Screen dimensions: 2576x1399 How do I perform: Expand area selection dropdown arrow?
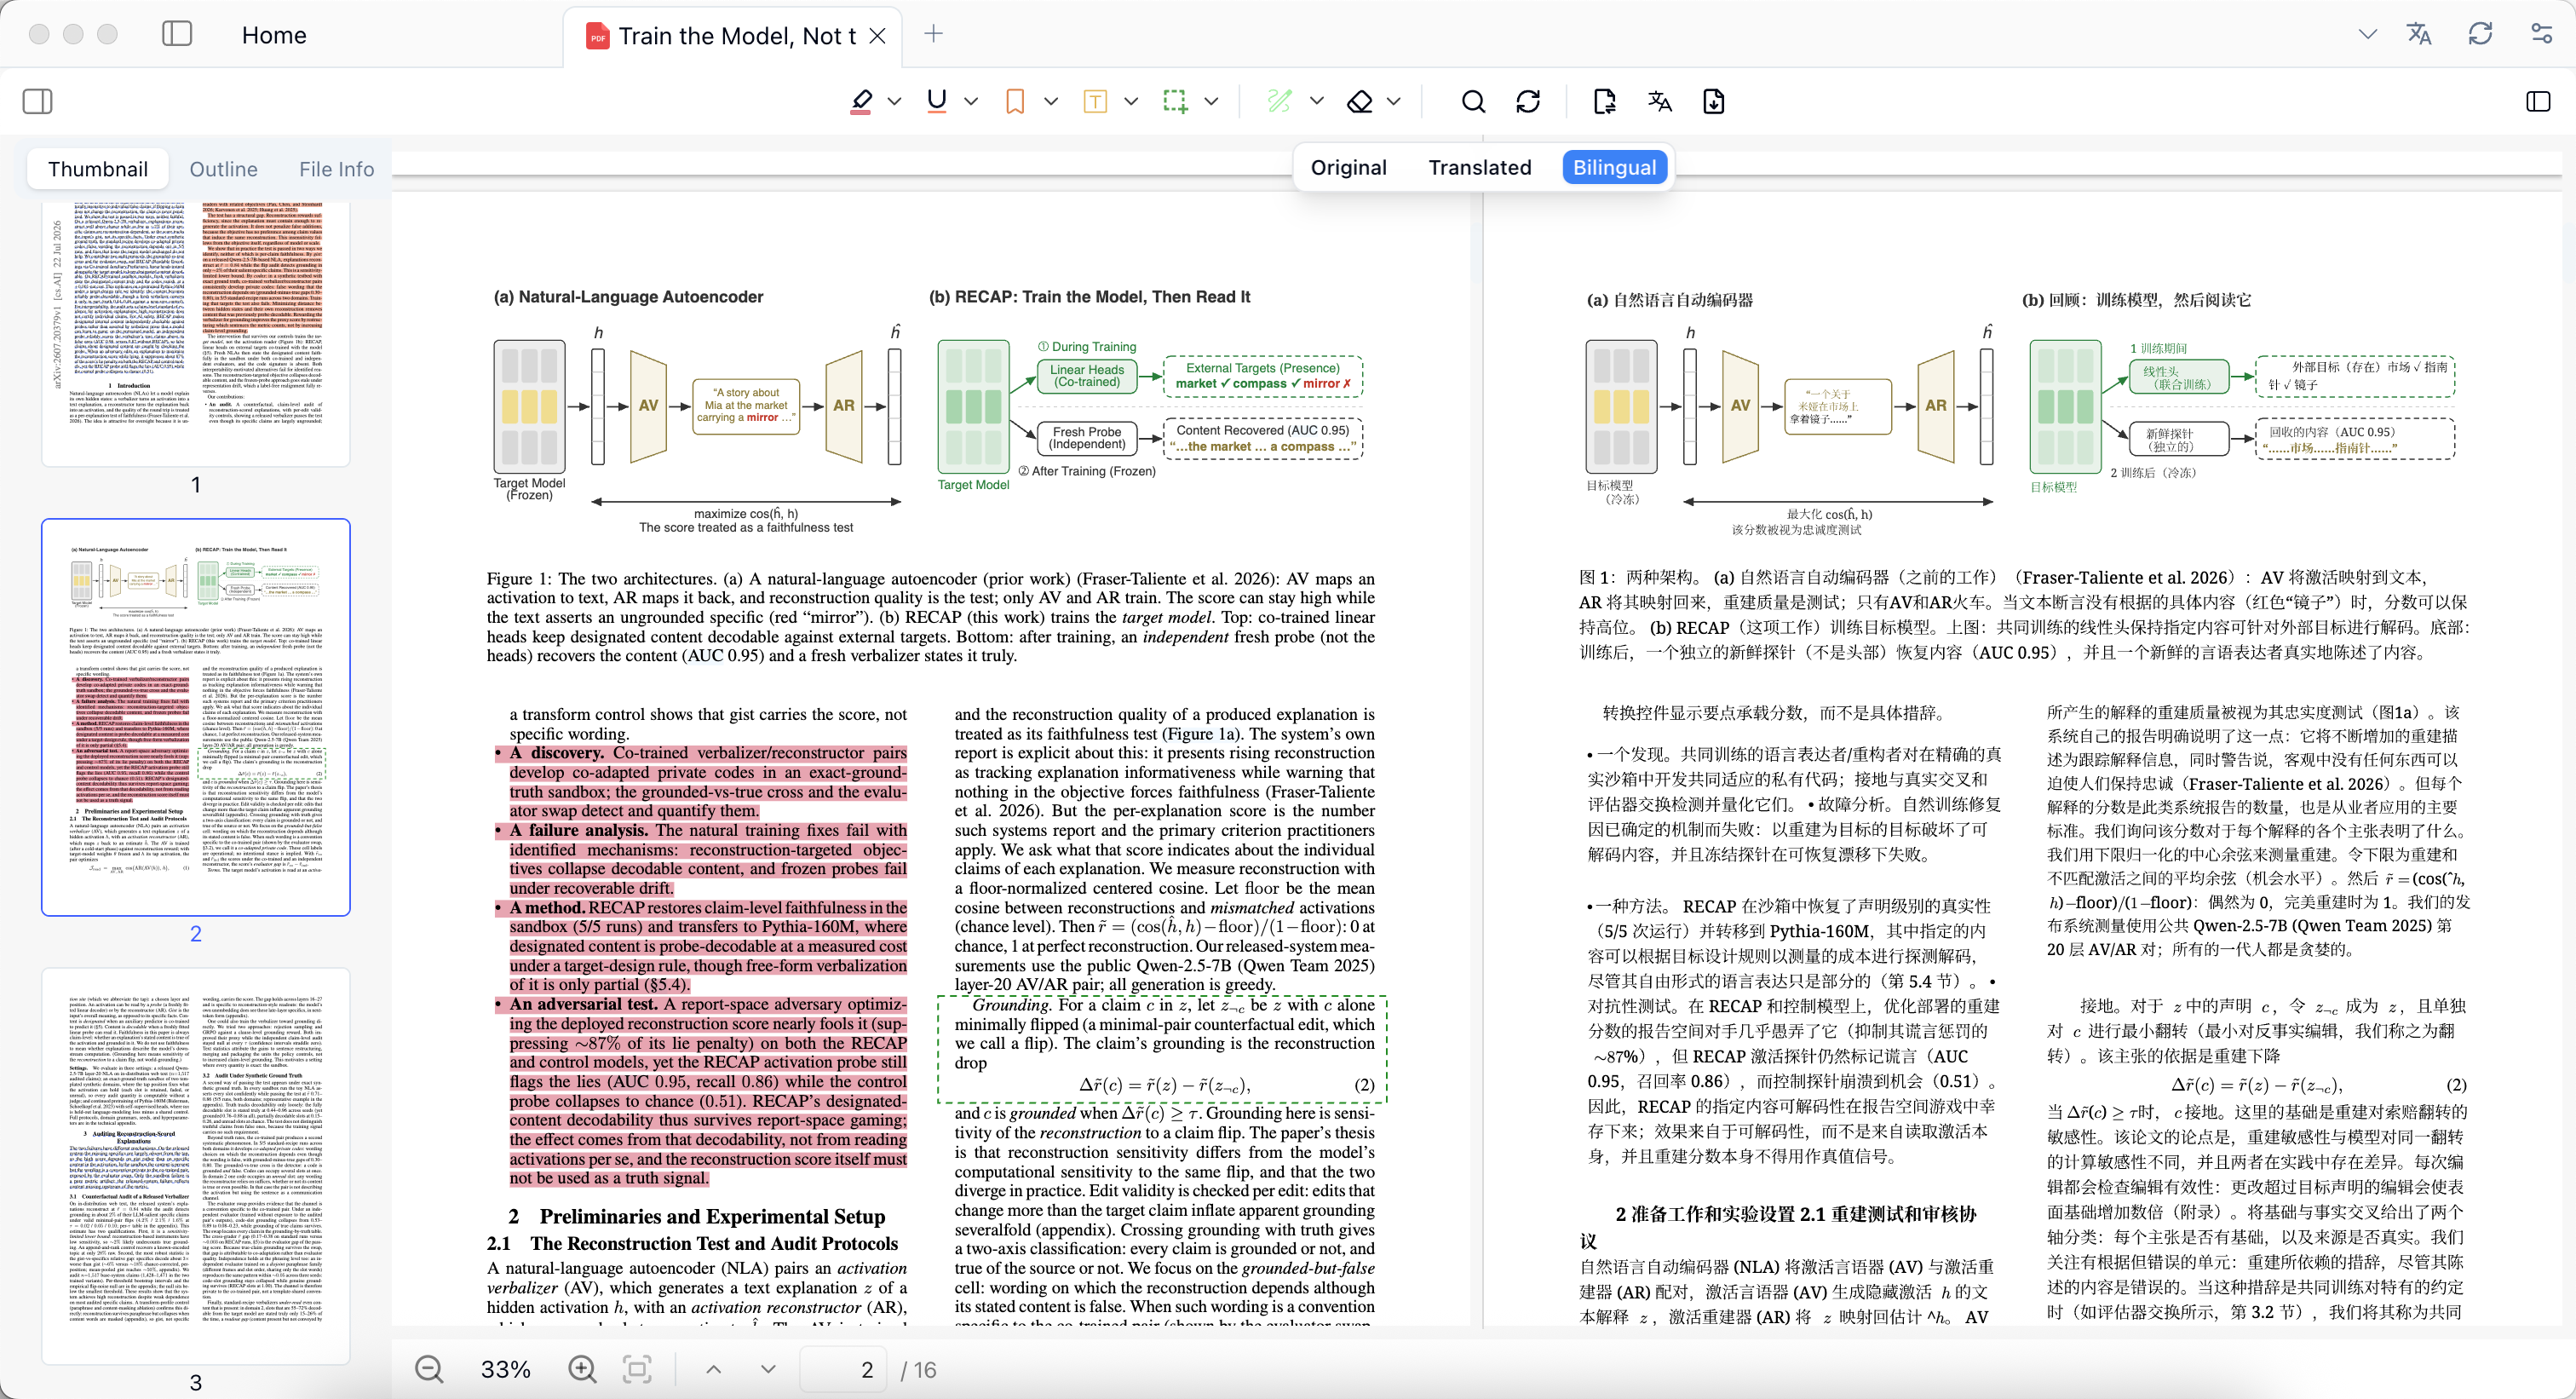(x=1211, y=101)
